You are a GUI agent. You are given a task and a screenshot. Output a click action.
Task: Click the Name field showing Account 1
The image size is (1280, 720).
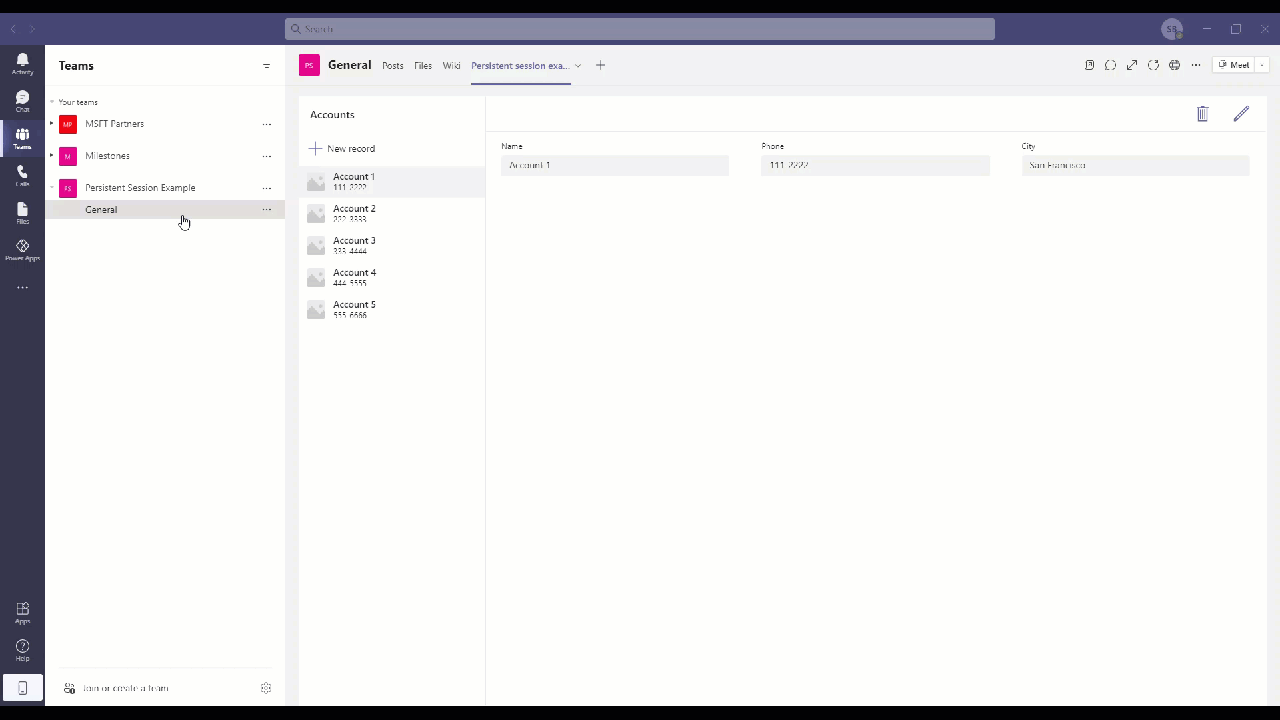pos(615,165)
